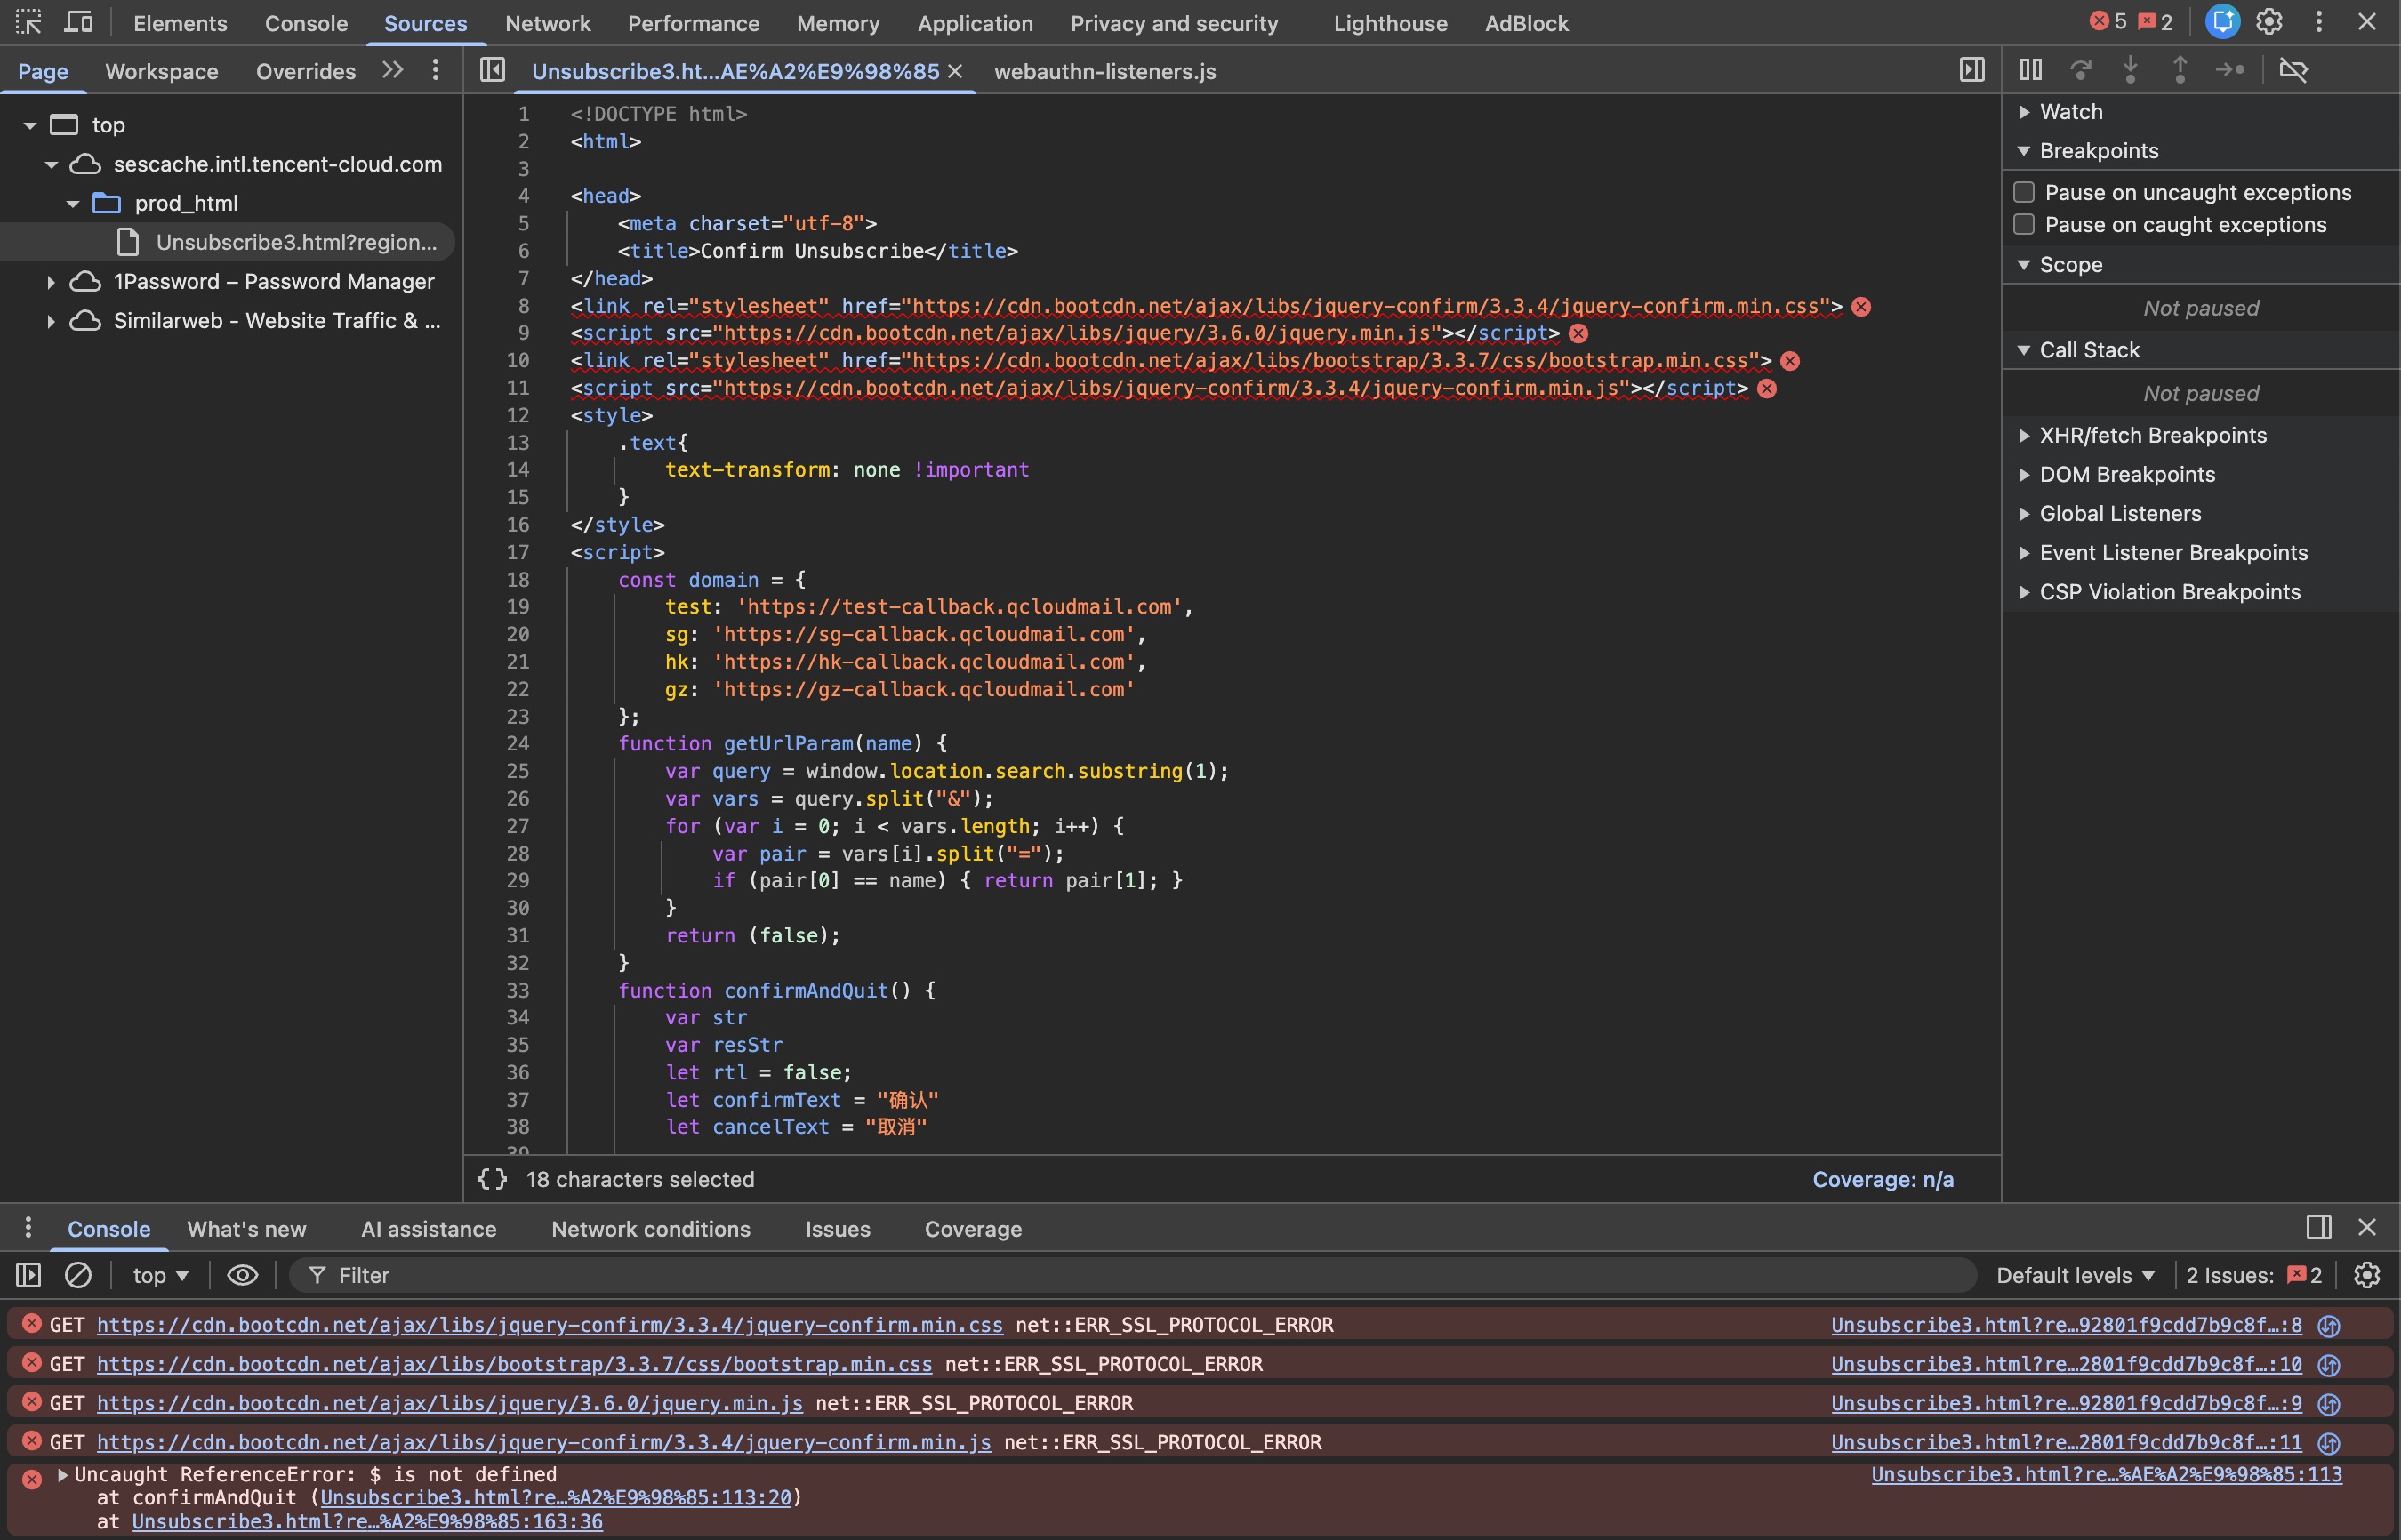Open the 2 Issues counter

coord(2253,1275)
